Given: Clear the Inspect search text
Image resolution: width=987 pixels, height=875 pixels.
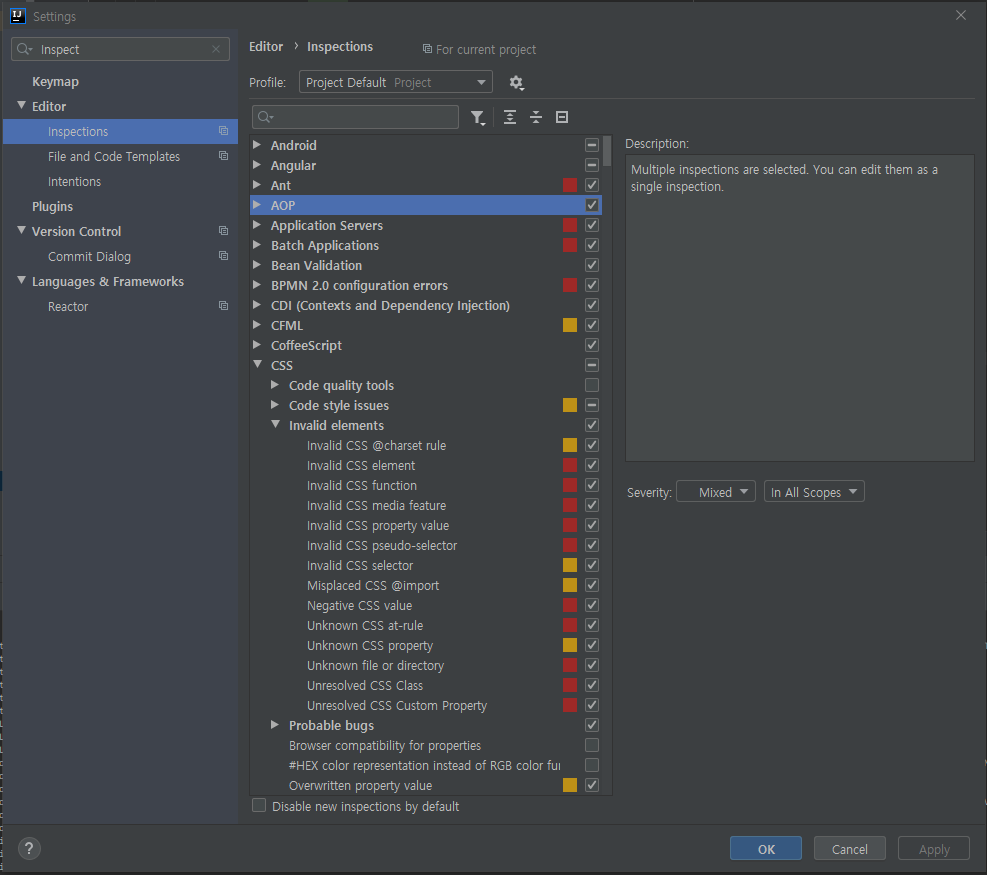Looking at the screenshot, I should (216, 49).
